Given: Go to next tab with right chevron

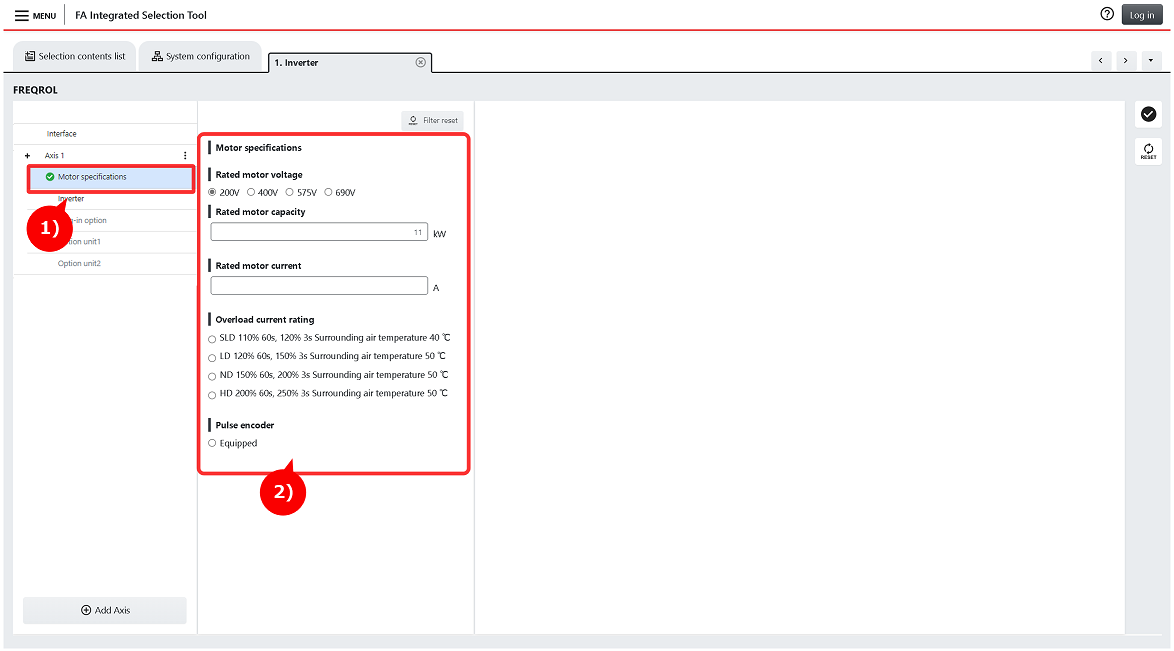Looking at the screenshot, I should click(x=1125, y=61).
